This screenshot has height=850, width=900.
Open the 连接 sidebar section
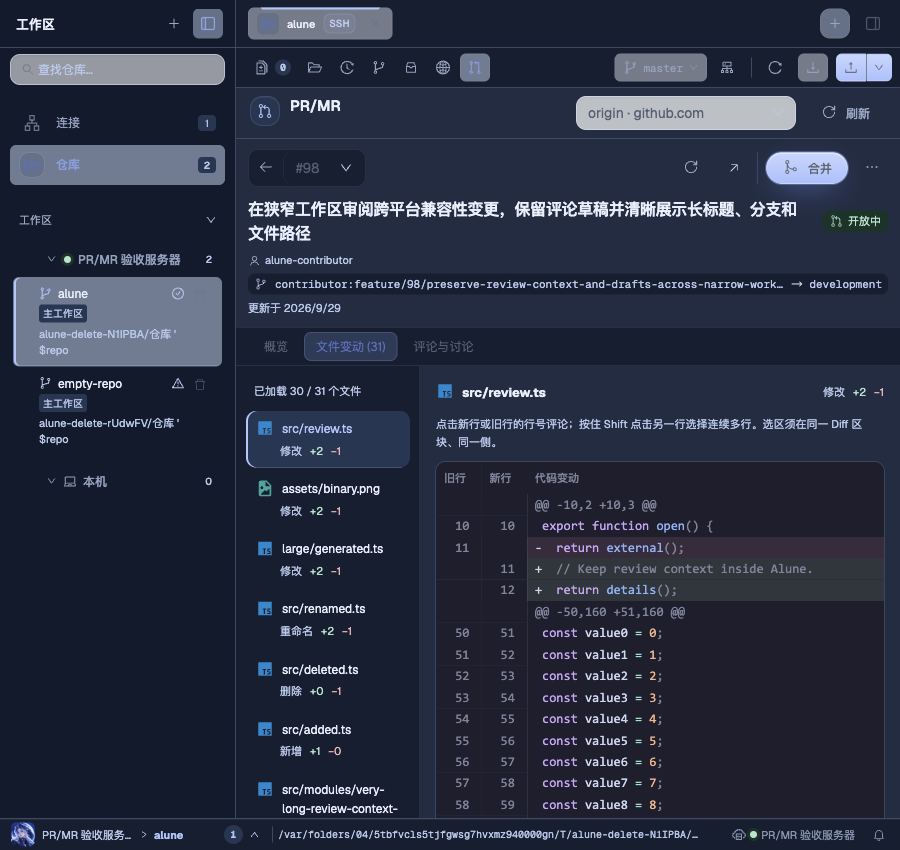(118, 123)
